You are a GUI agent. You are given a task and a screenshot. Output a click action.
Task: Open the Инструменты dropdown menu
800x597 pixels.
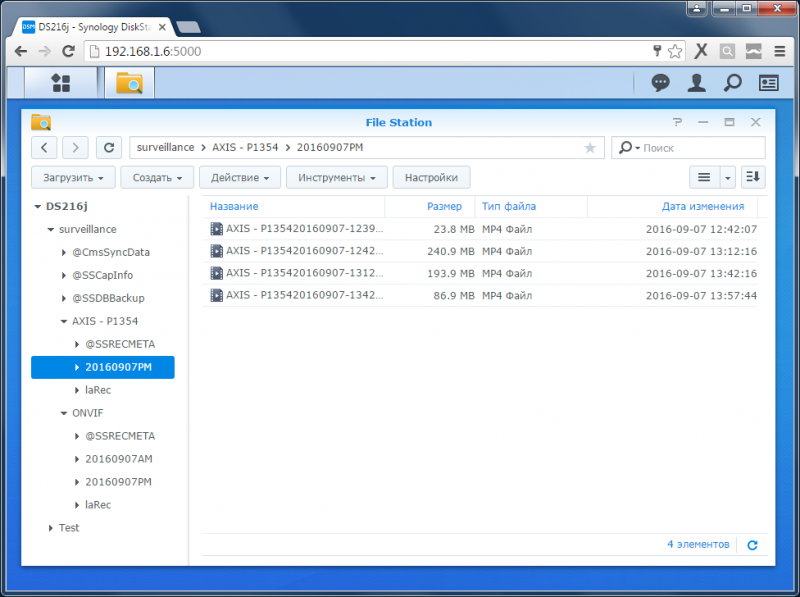337,178
